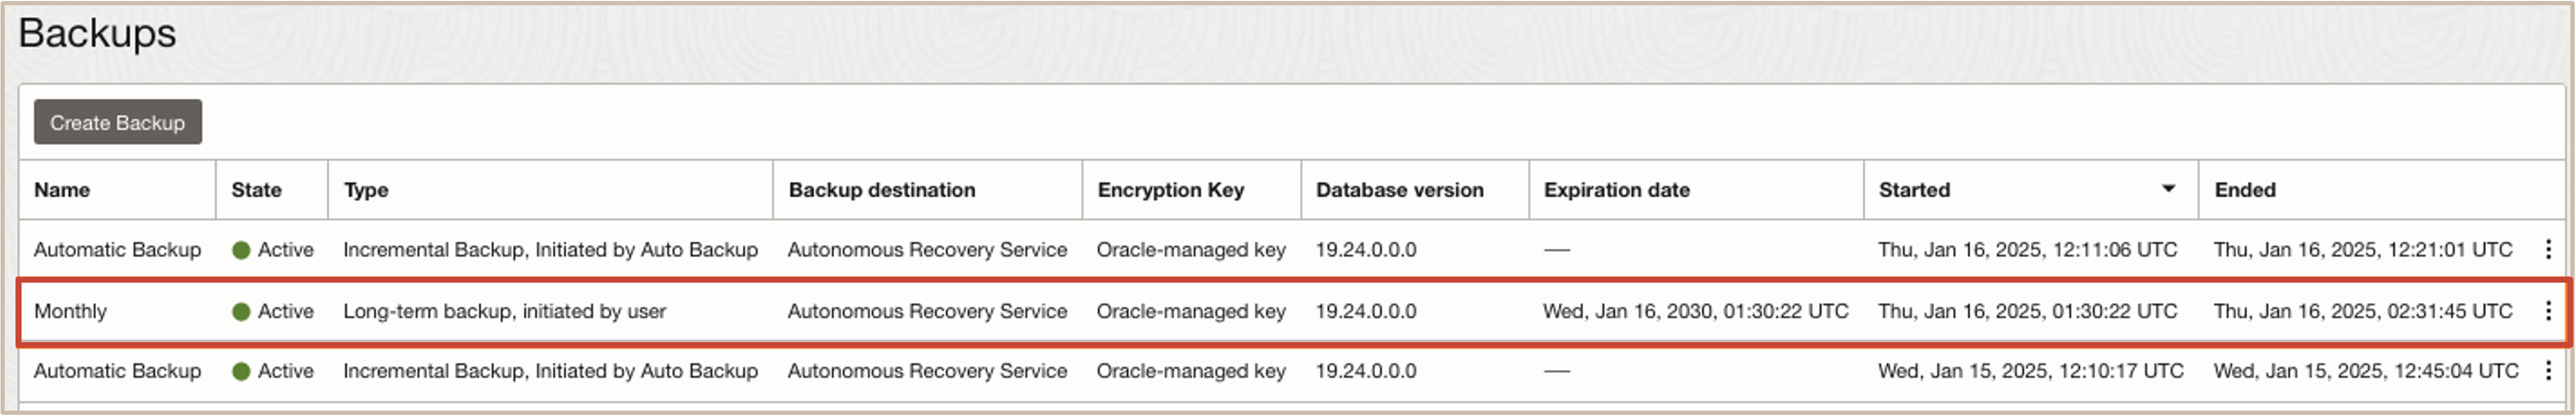Viewport: 2576px width, 415px height.
Task: Sort by Expiration date column header
Action: point(1616,190)
